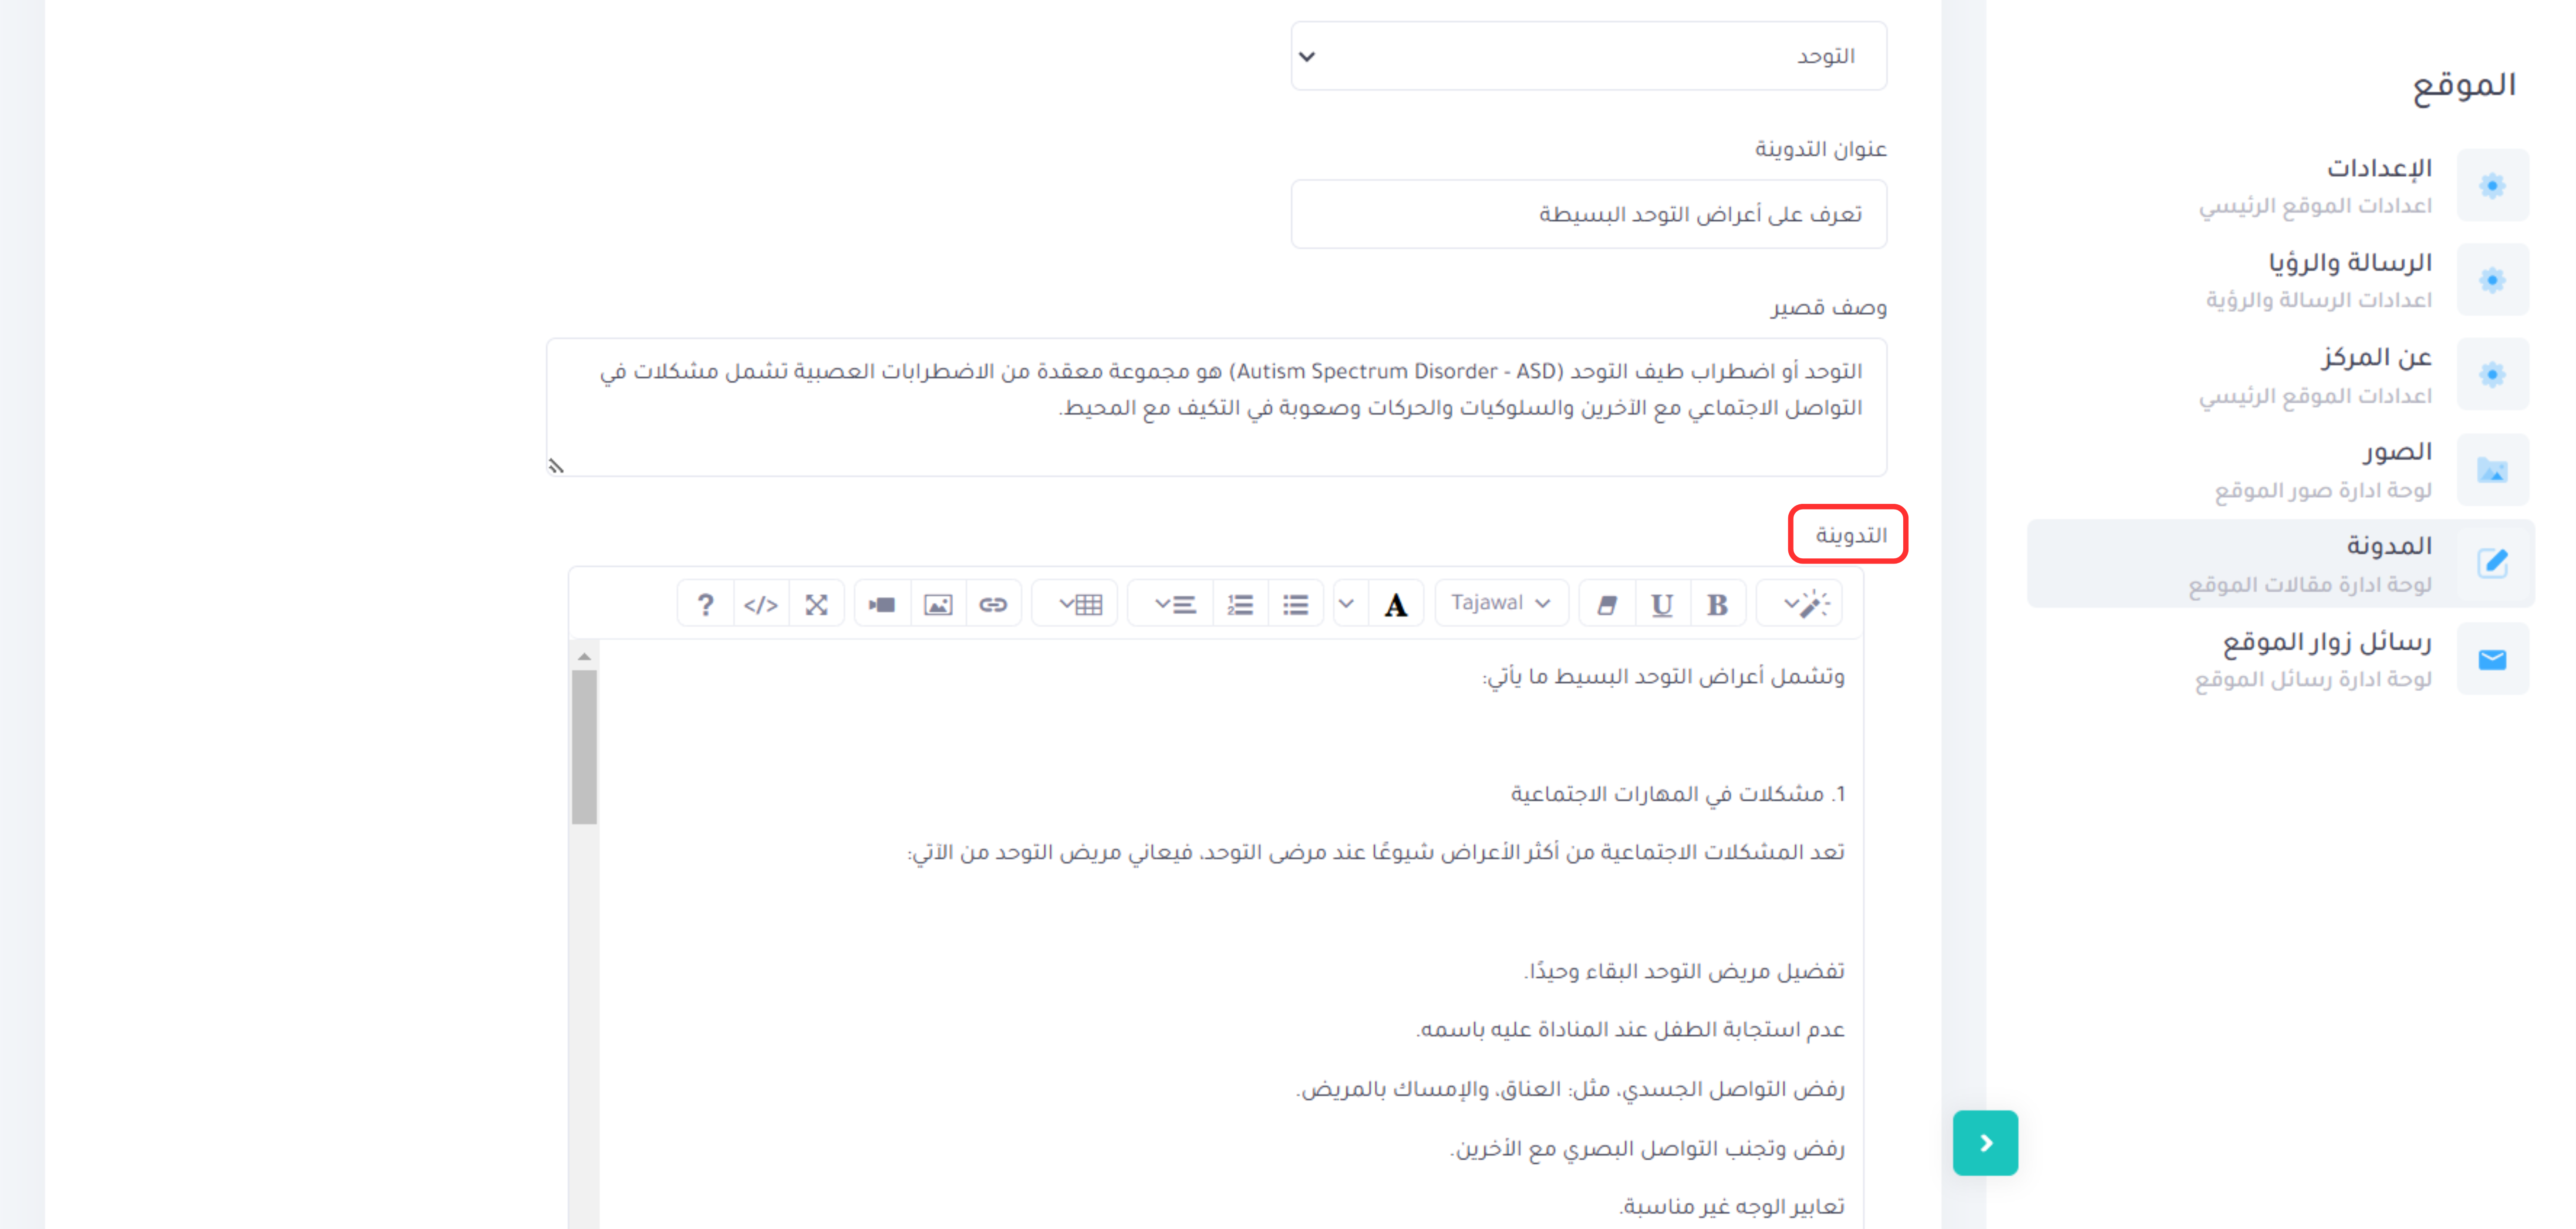Image resolution: width=2576 pixels, height=1229 pixels.
Task: Click the gear icon beside الرسالة والرؤيا
Action: (2492, 280)
